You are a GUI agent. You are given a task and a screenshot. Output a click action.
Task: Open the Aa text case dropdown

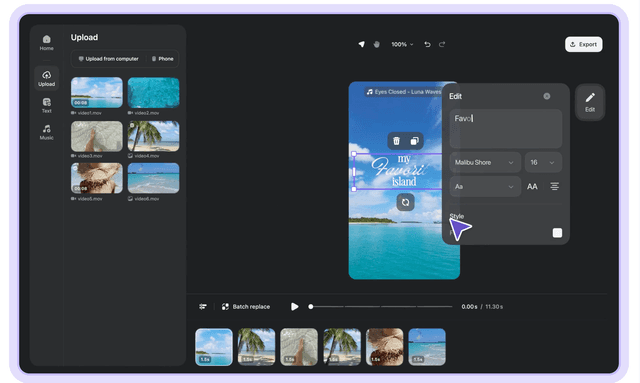point(485,187)
